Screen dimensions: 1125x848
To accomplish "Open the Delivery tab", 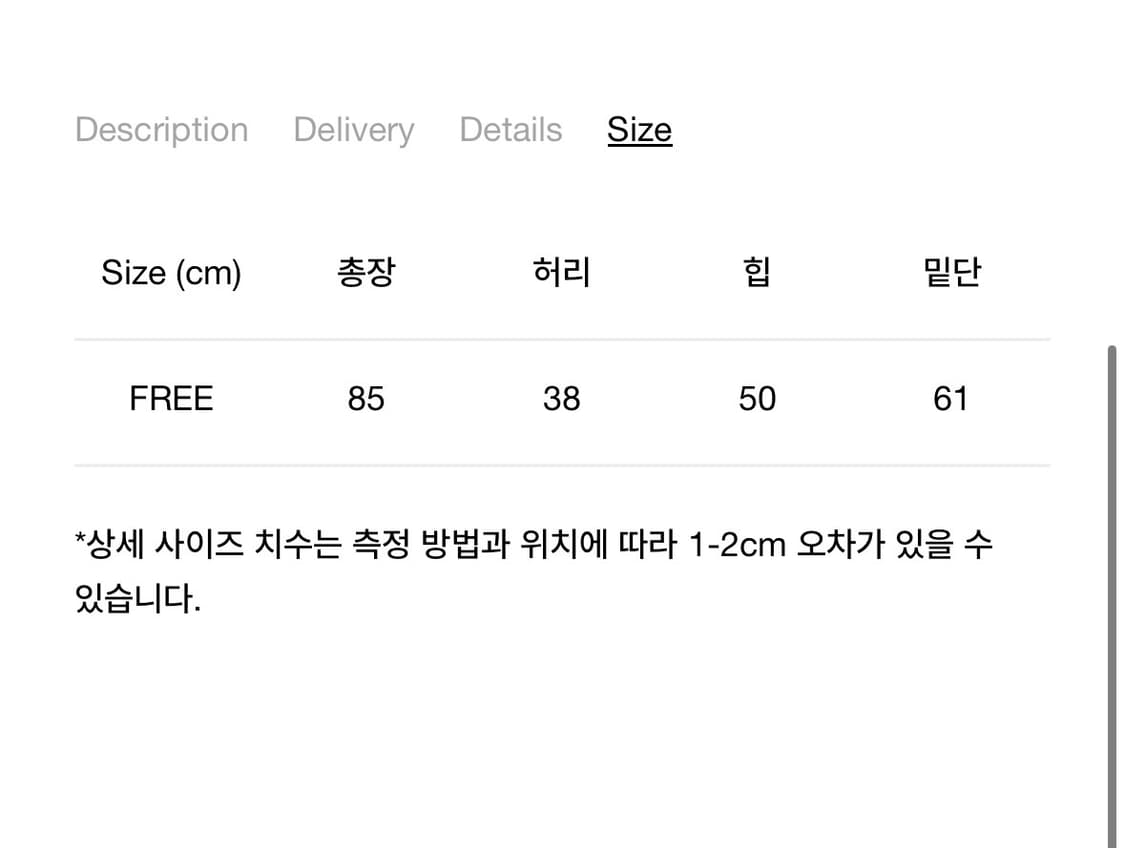I will click(x=353, y=129).
